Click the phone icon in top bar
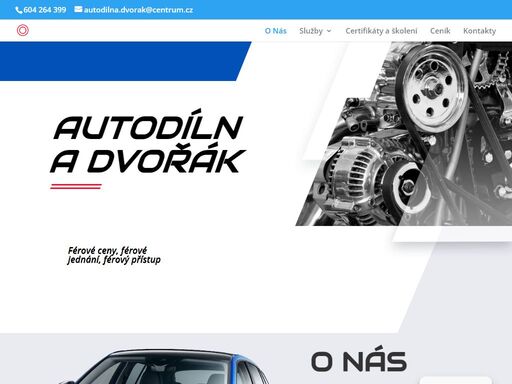Screen dimensions: 512x384 point(19,10)
